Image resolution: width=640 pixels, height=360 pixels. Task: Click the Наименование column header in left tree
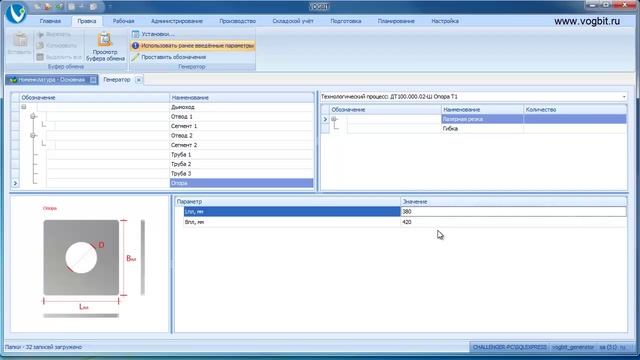coord(242,98)
